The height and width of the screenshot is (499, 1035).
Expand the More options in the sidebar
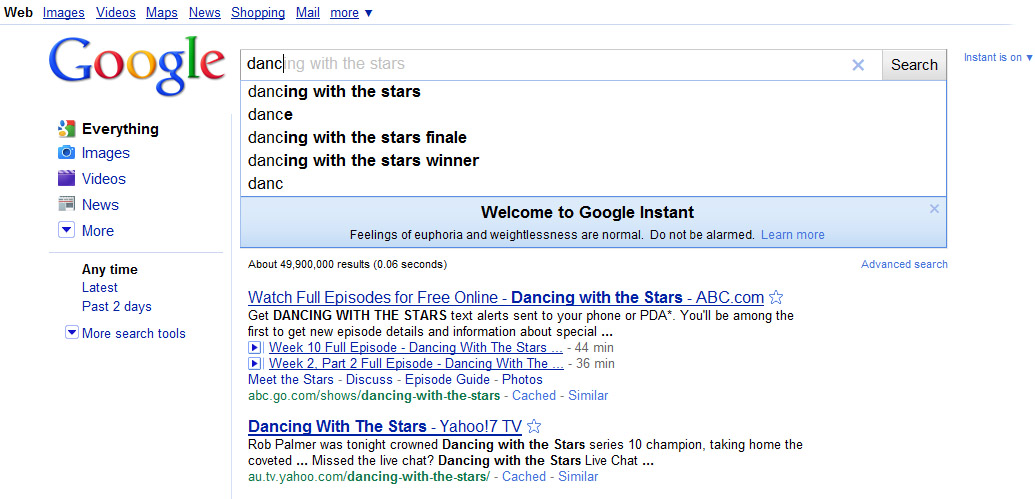(67, 230)
